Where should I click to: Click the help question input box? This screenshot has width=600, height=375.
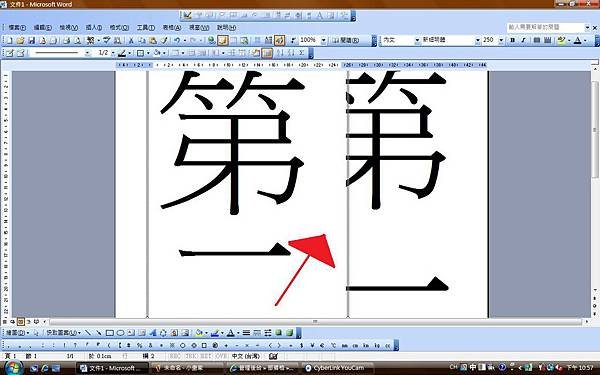(546, 27)
